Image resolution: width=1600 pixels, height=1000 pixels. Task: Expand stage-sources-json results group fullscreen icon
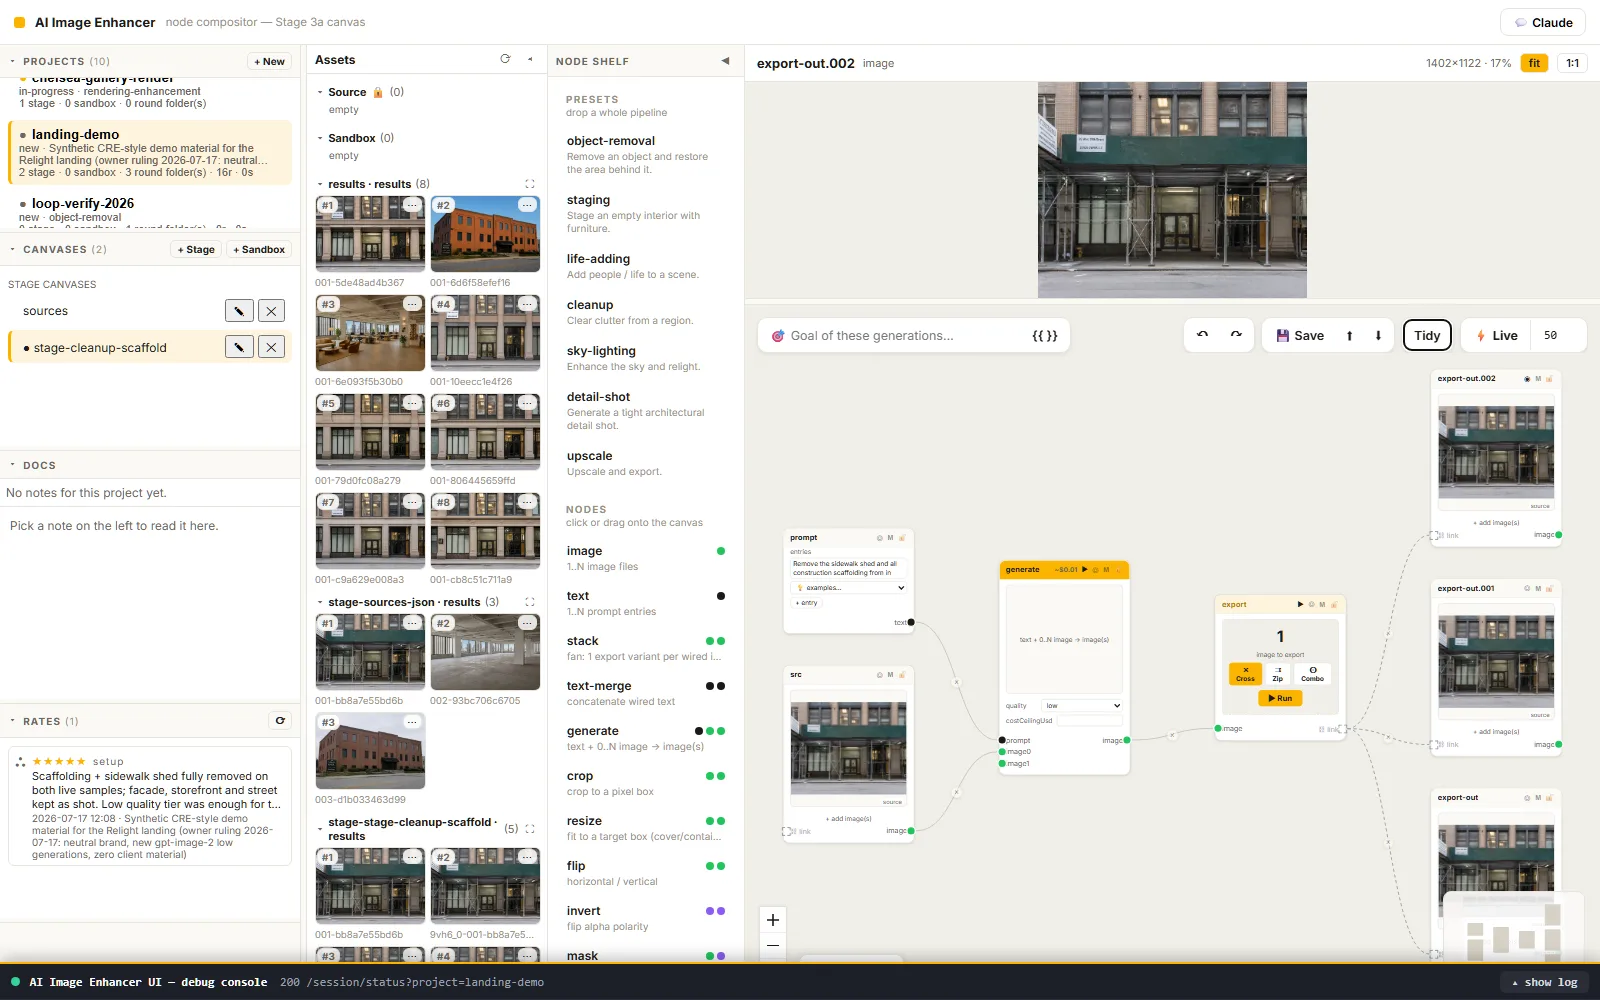click(x=530, y=602)
